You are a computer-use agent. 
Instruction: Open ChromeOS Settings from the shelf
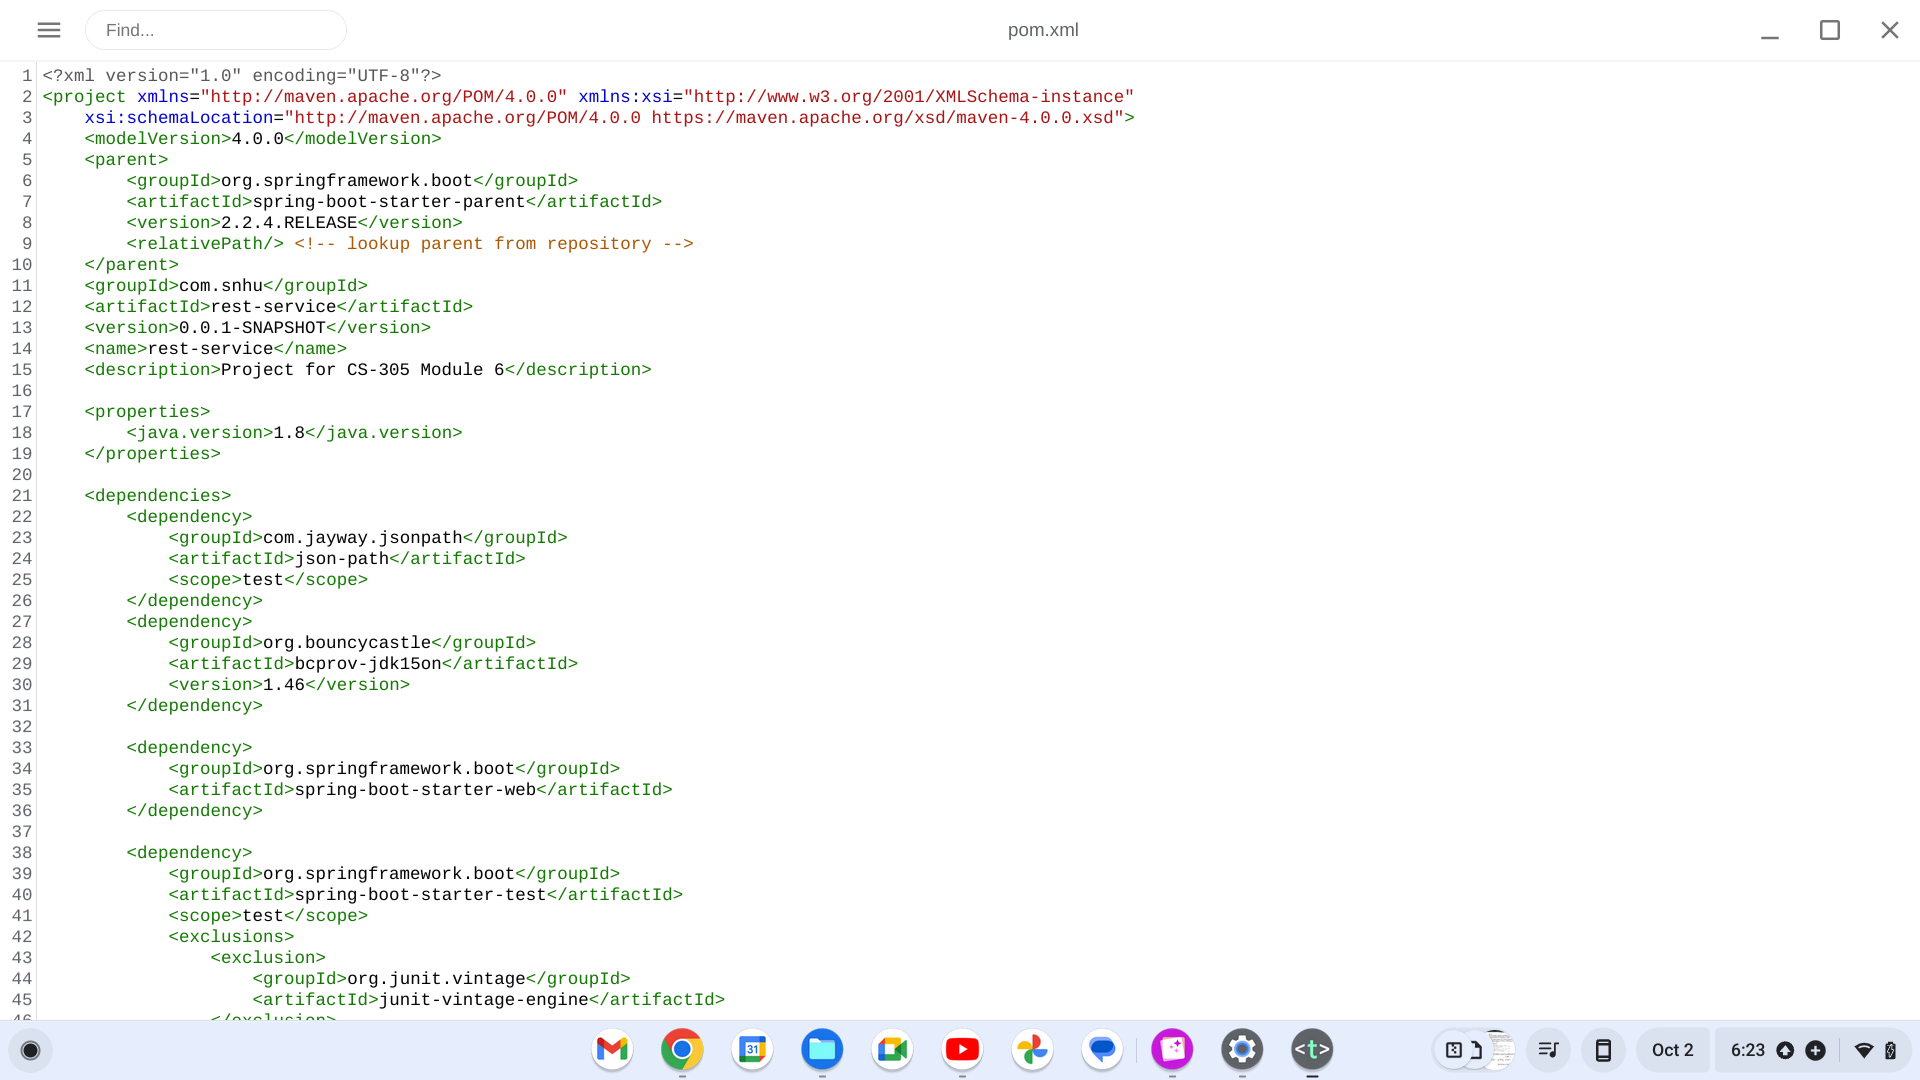1242,1050
